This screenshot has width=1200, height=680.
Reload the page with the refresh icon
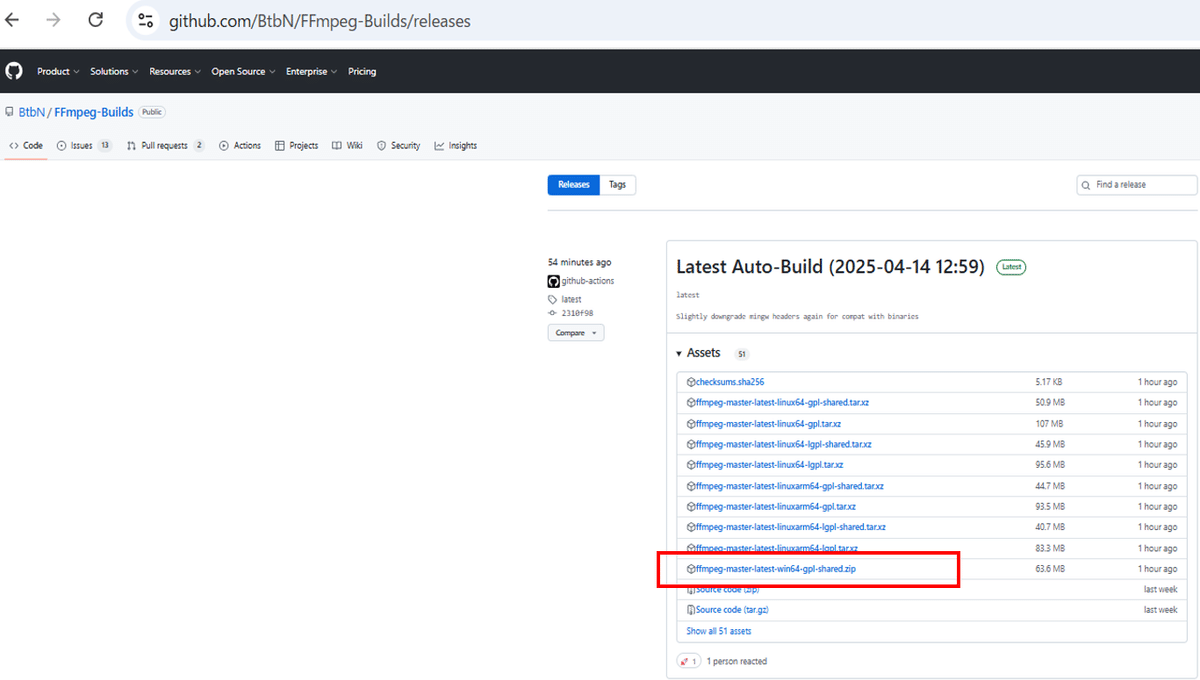[96, 20]
